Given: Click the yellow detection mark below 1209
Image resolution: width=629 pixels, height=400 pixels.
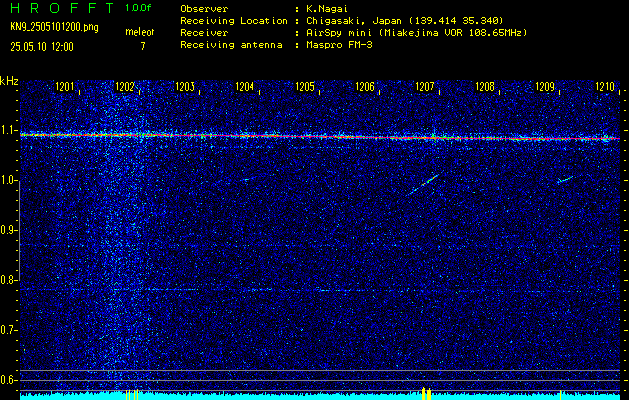Looking at the screenshot, I should pos(560,395).
